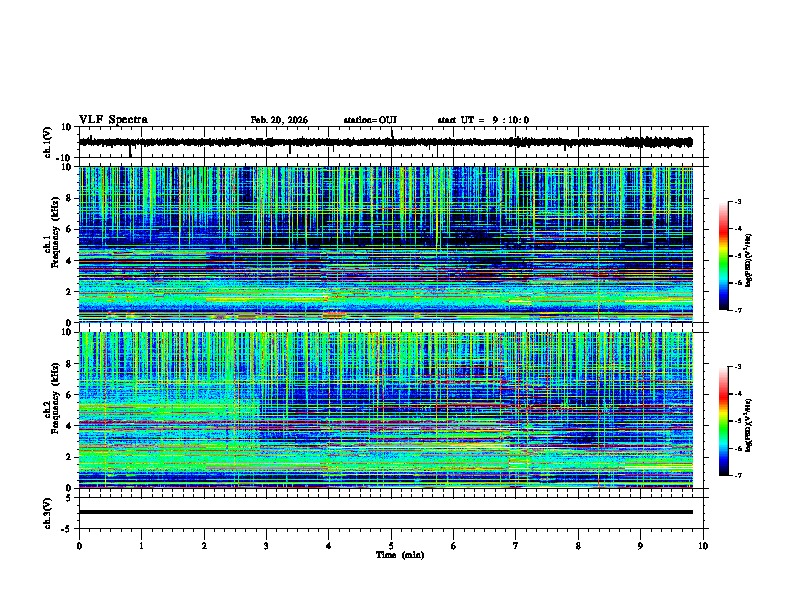
Task: Click the "-10" tick on ch.1(V) axis
Action: (x=64, y=157)
